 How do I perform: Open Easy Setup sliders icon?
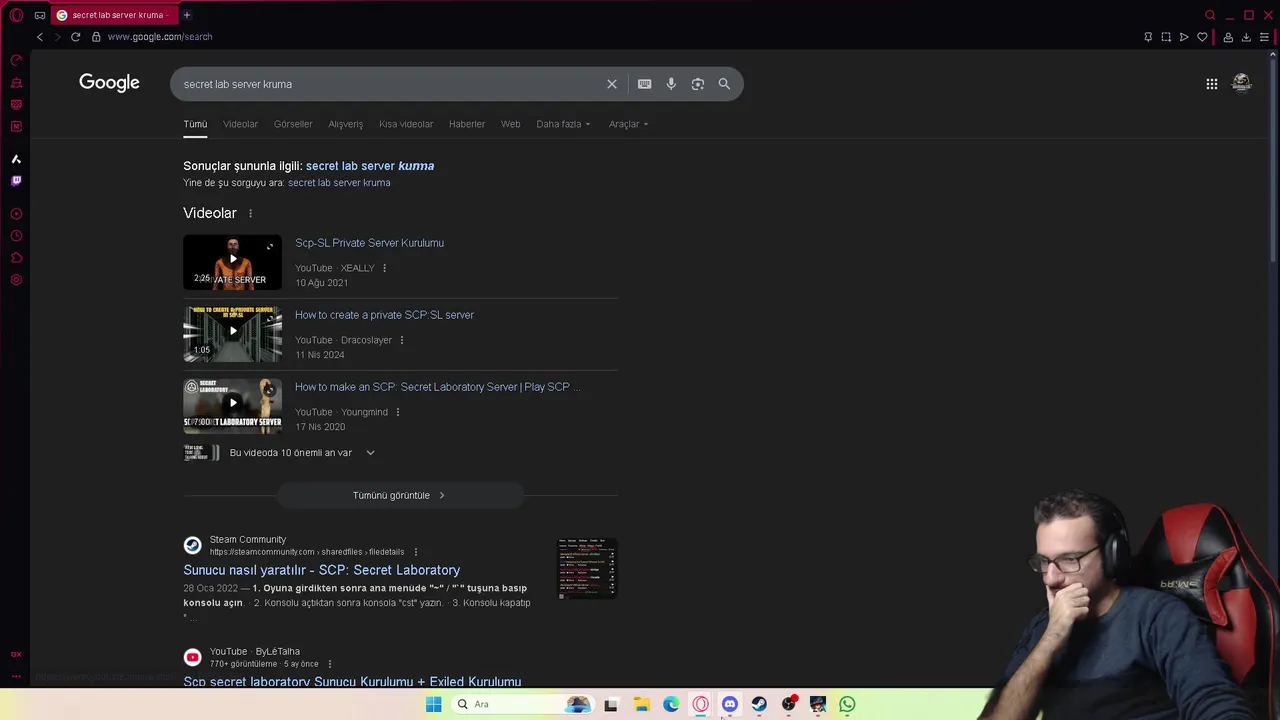point(1264,37)
